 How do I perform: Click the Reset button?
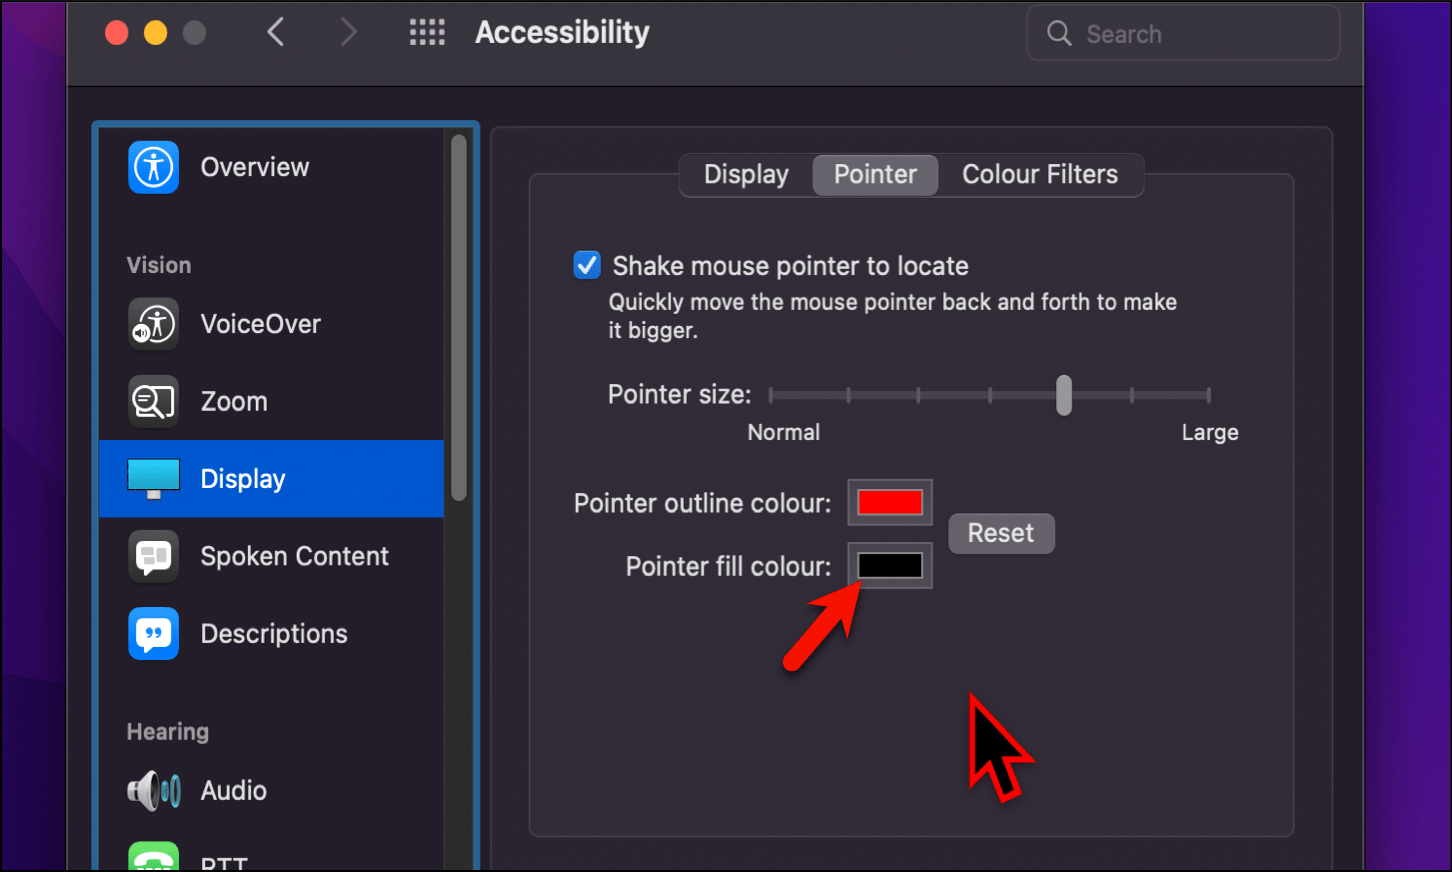point(1001,533)
